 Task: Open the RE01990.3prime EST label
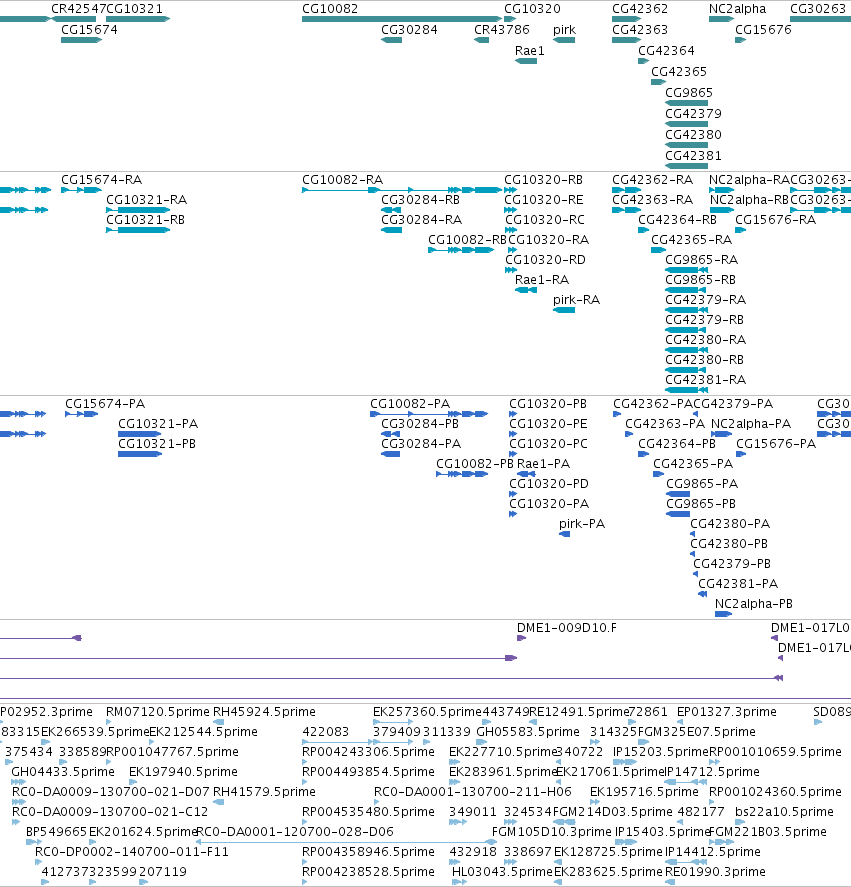click(x=715, y=872)
